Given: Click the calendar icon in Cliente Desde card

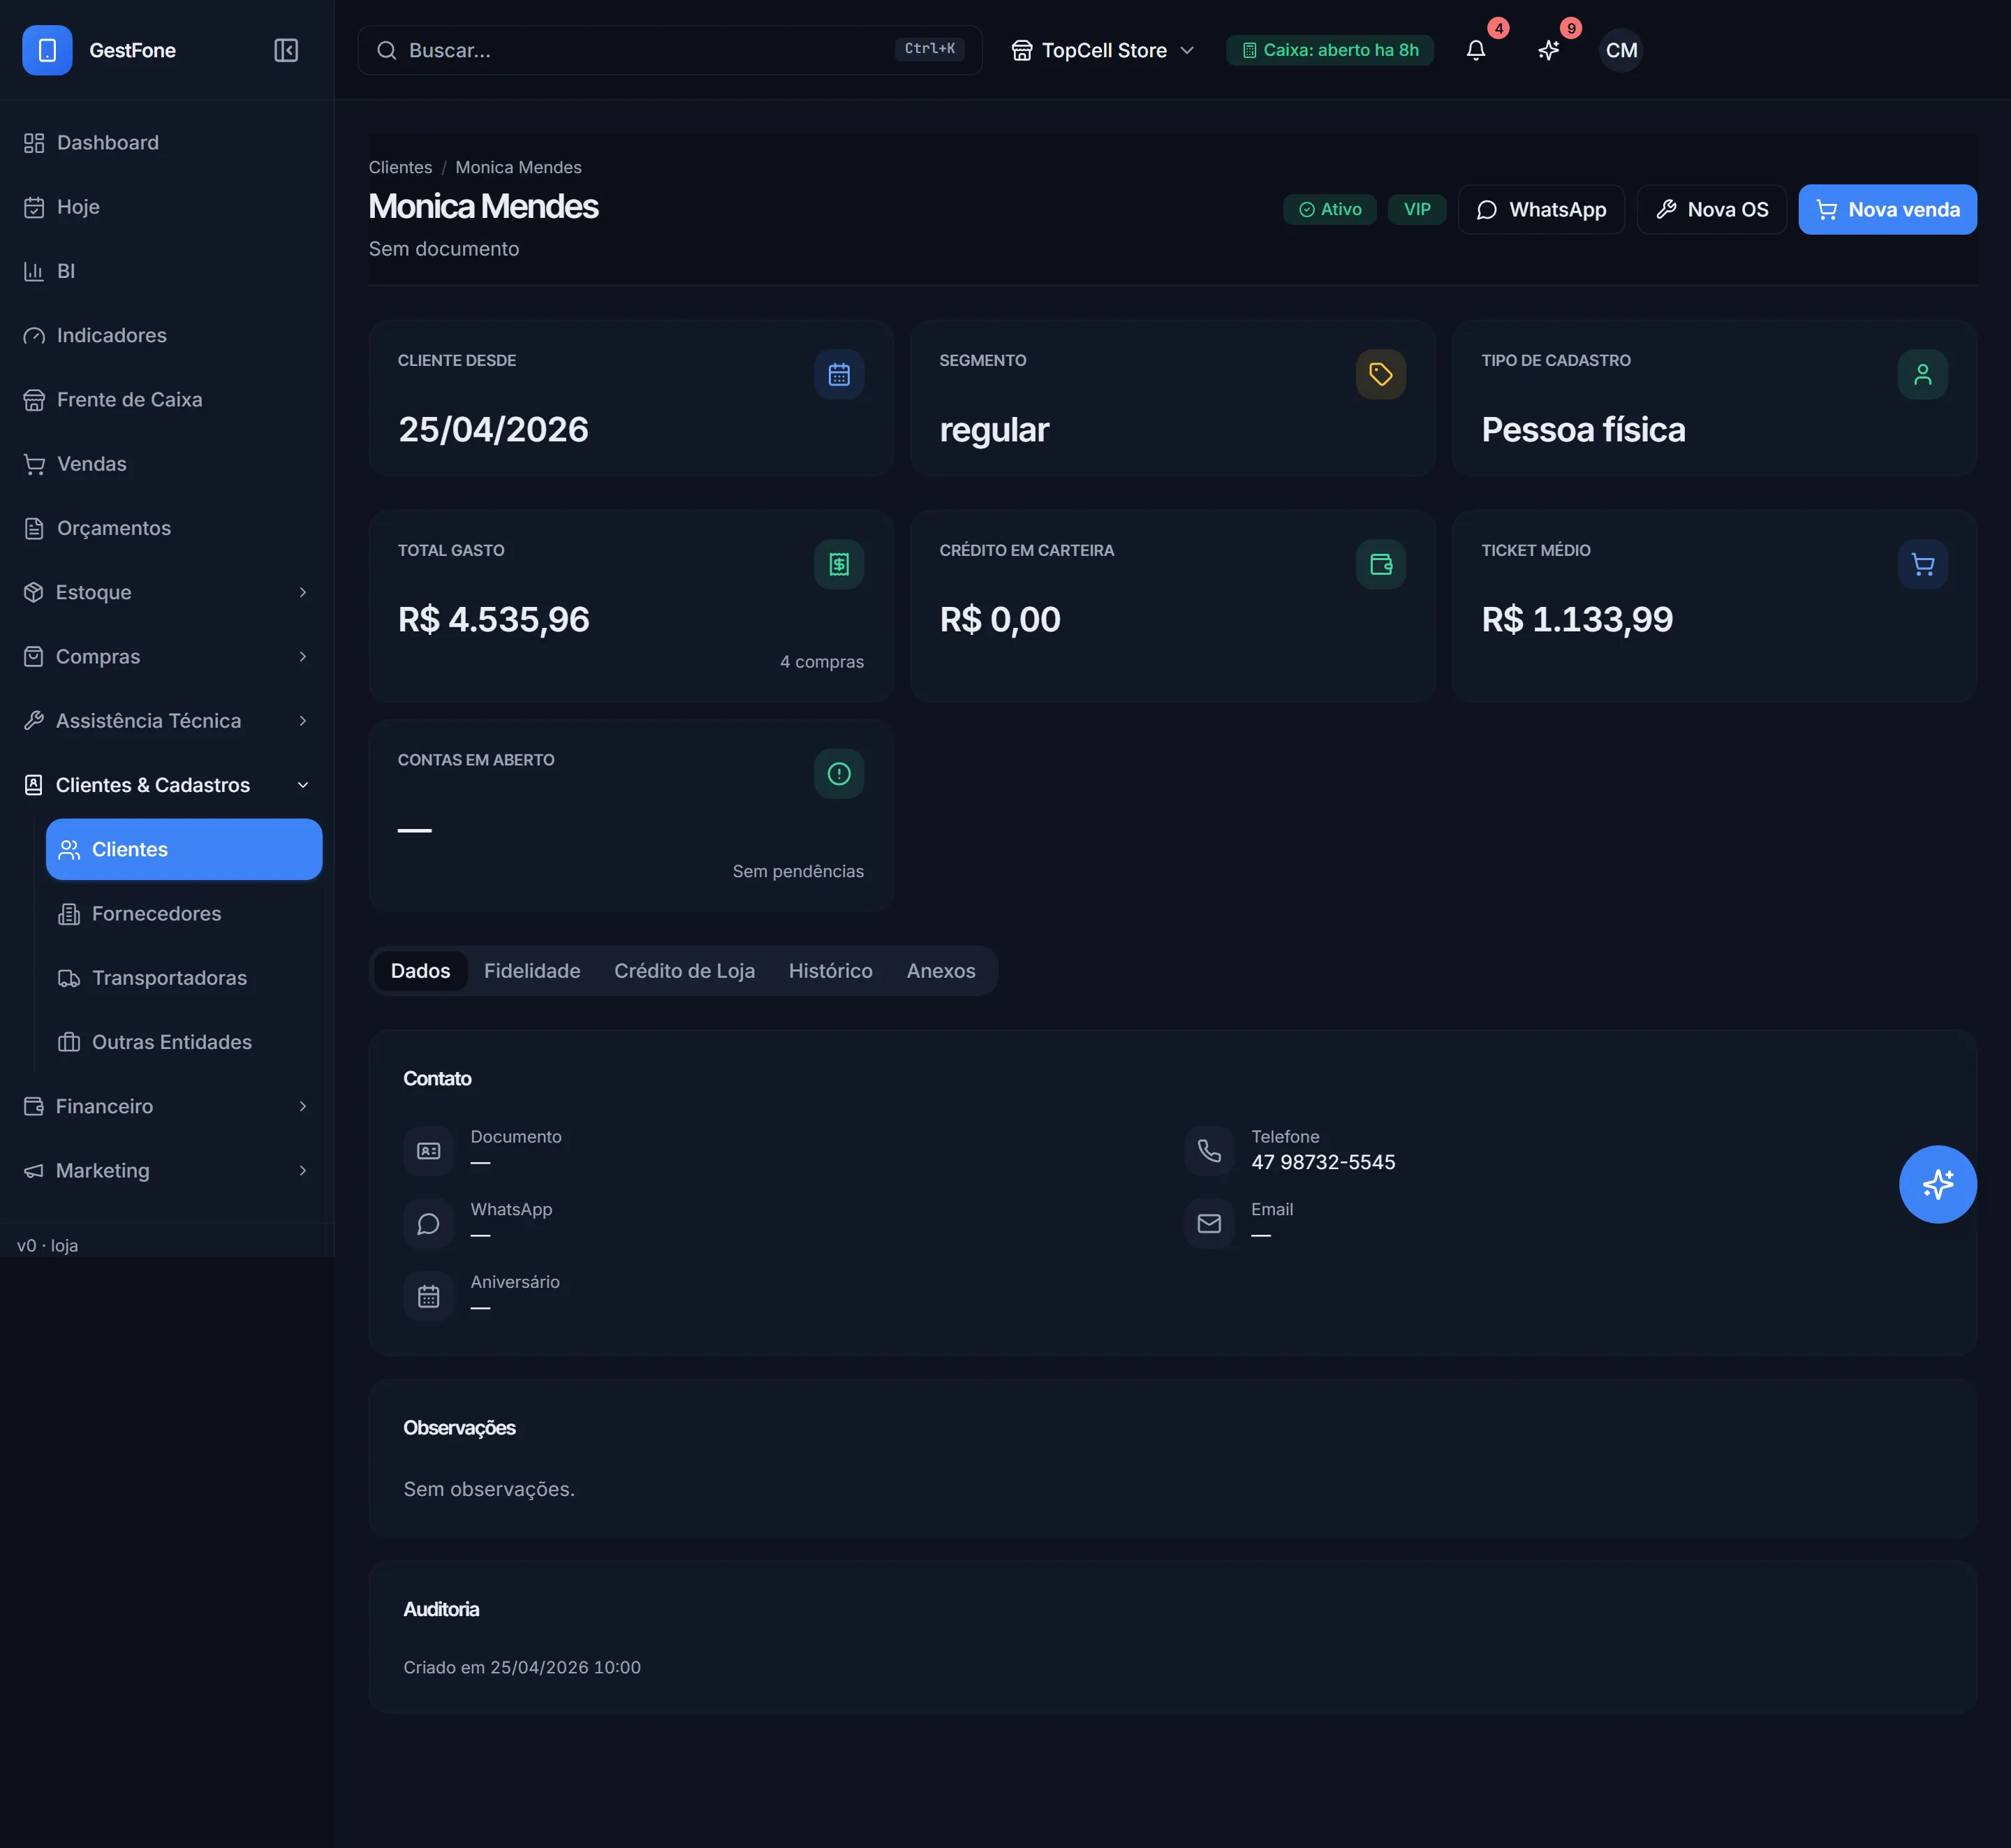Looking at the screenshot, I should pos(839,374).
